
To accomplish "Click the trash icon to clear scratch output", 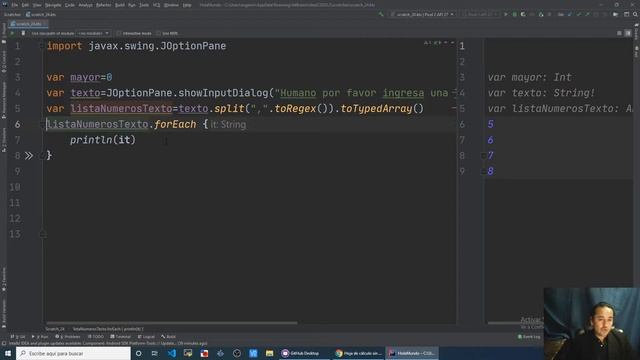I will (x=23, y=33).
